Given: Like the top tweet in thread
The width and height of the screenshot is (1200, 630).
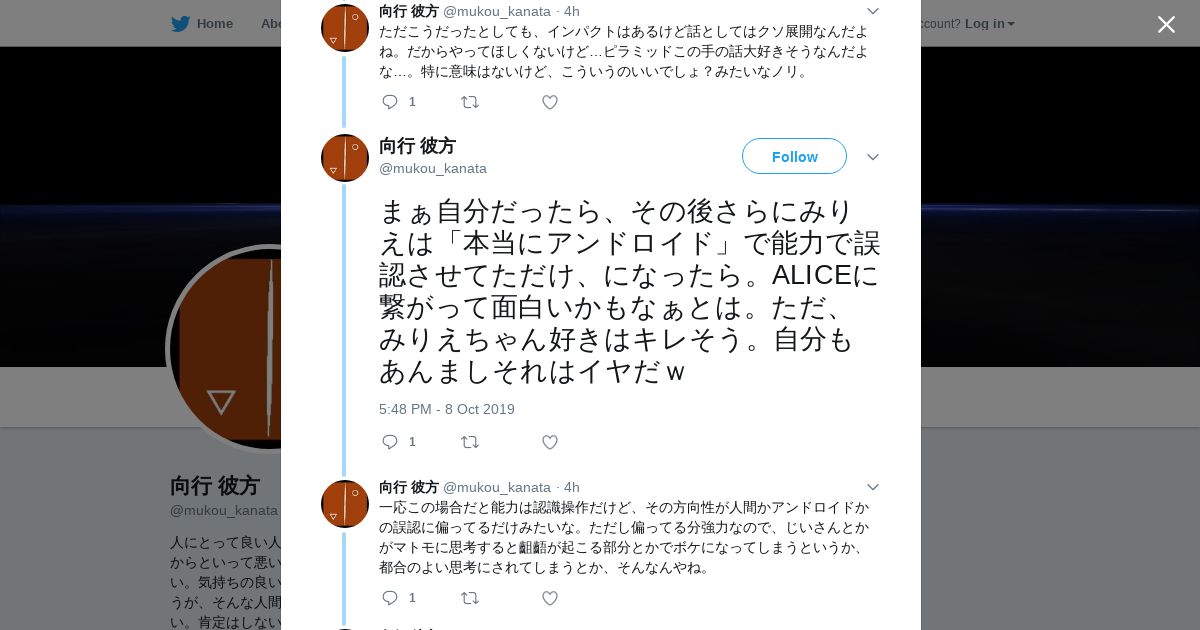Looking at the screenshot, I should 549,102.
